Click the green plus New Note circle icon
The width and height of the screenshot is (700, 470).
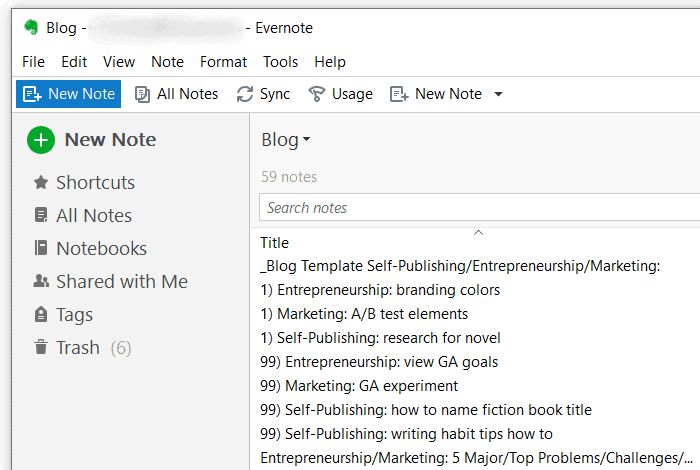click(x=41, y=140)
